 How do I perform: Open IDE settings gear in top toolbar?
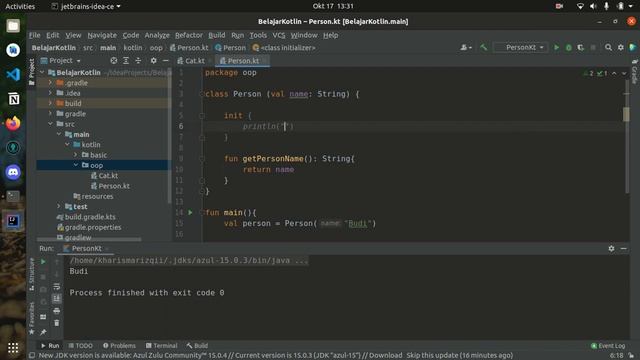[620, 48]
